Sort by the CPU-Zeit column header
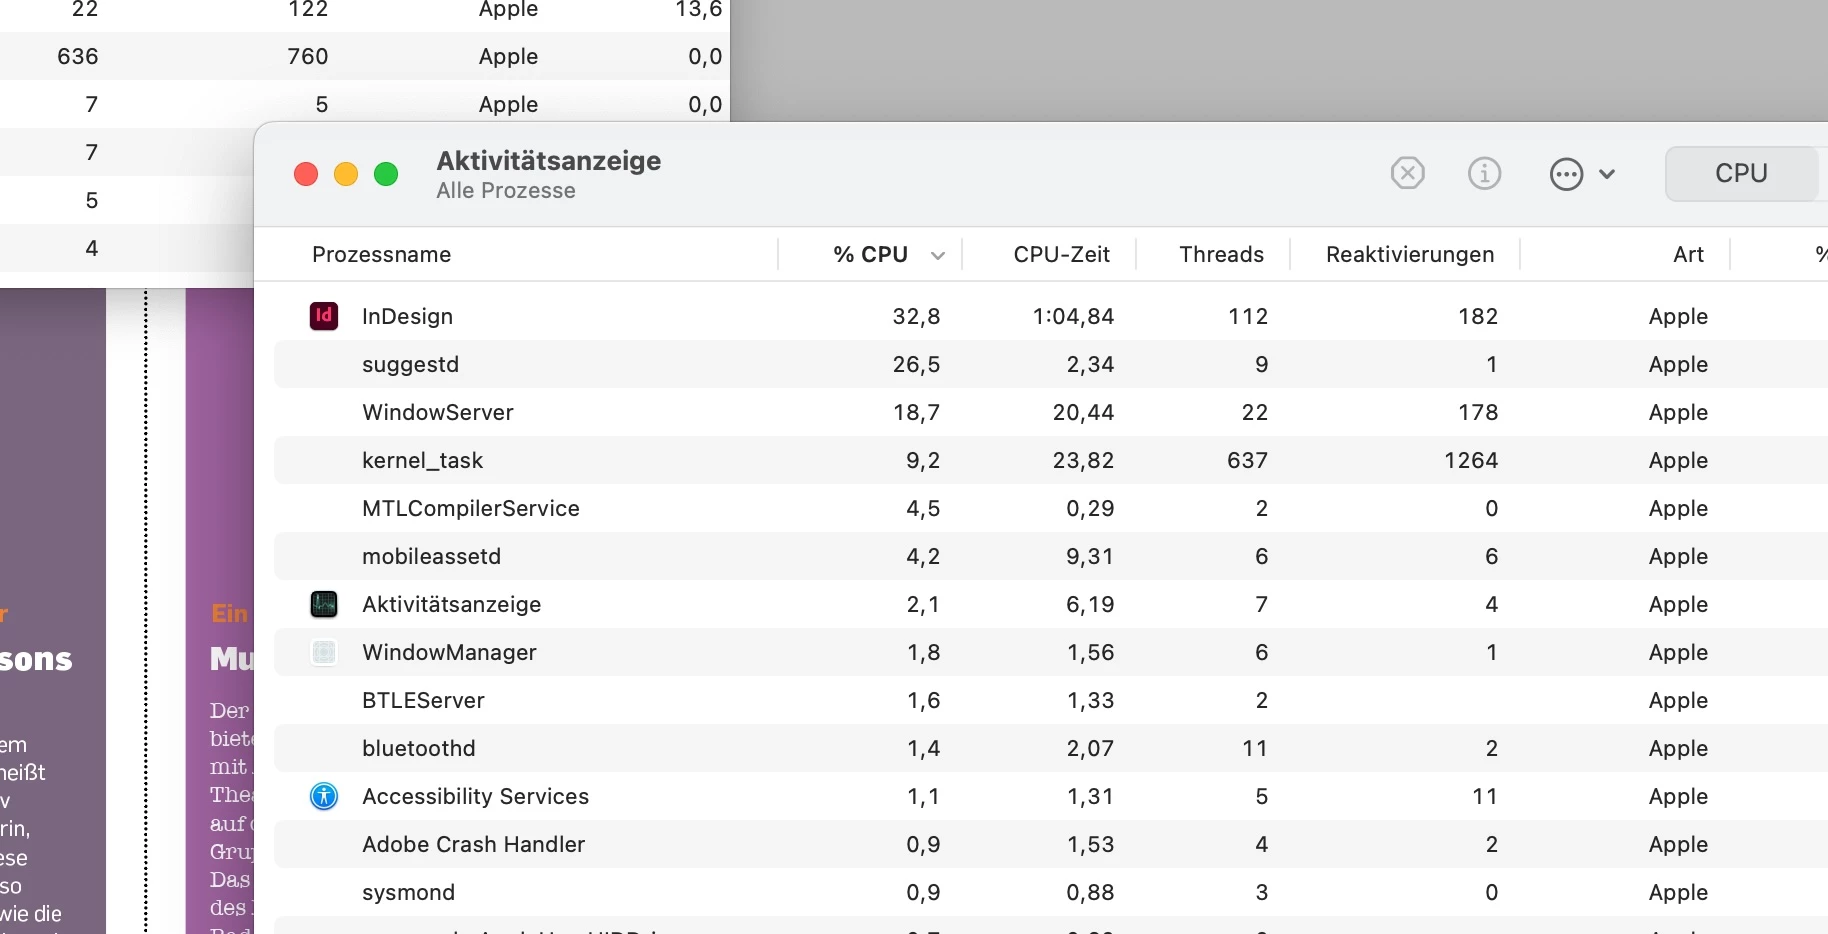1828x934 pixels. (1061, 255)
